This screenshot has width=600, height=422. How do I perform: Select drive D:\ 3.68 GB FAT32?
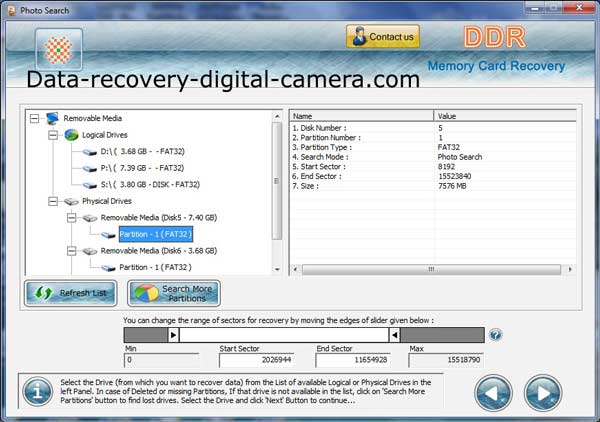142,152
